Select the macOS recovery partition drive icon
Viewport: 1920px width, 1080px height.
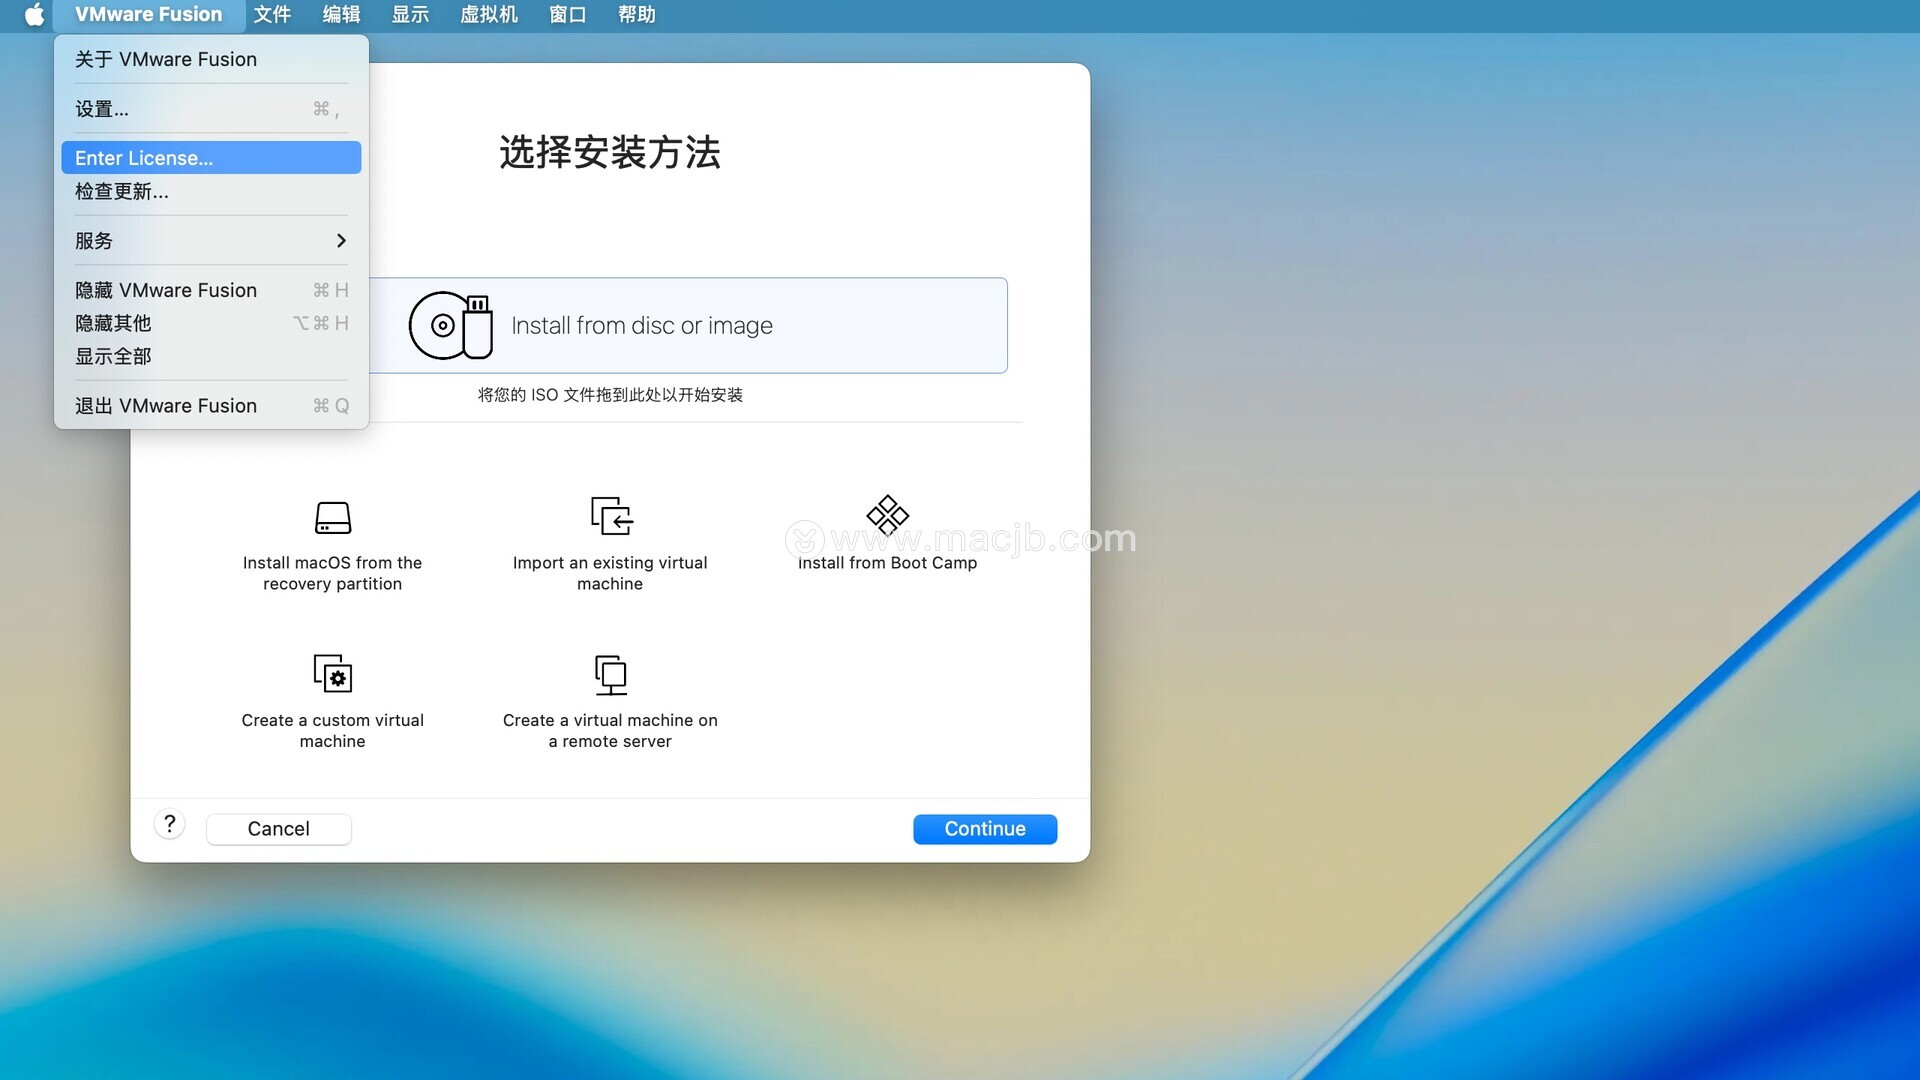pyautogui.click(x=332, y=517)
